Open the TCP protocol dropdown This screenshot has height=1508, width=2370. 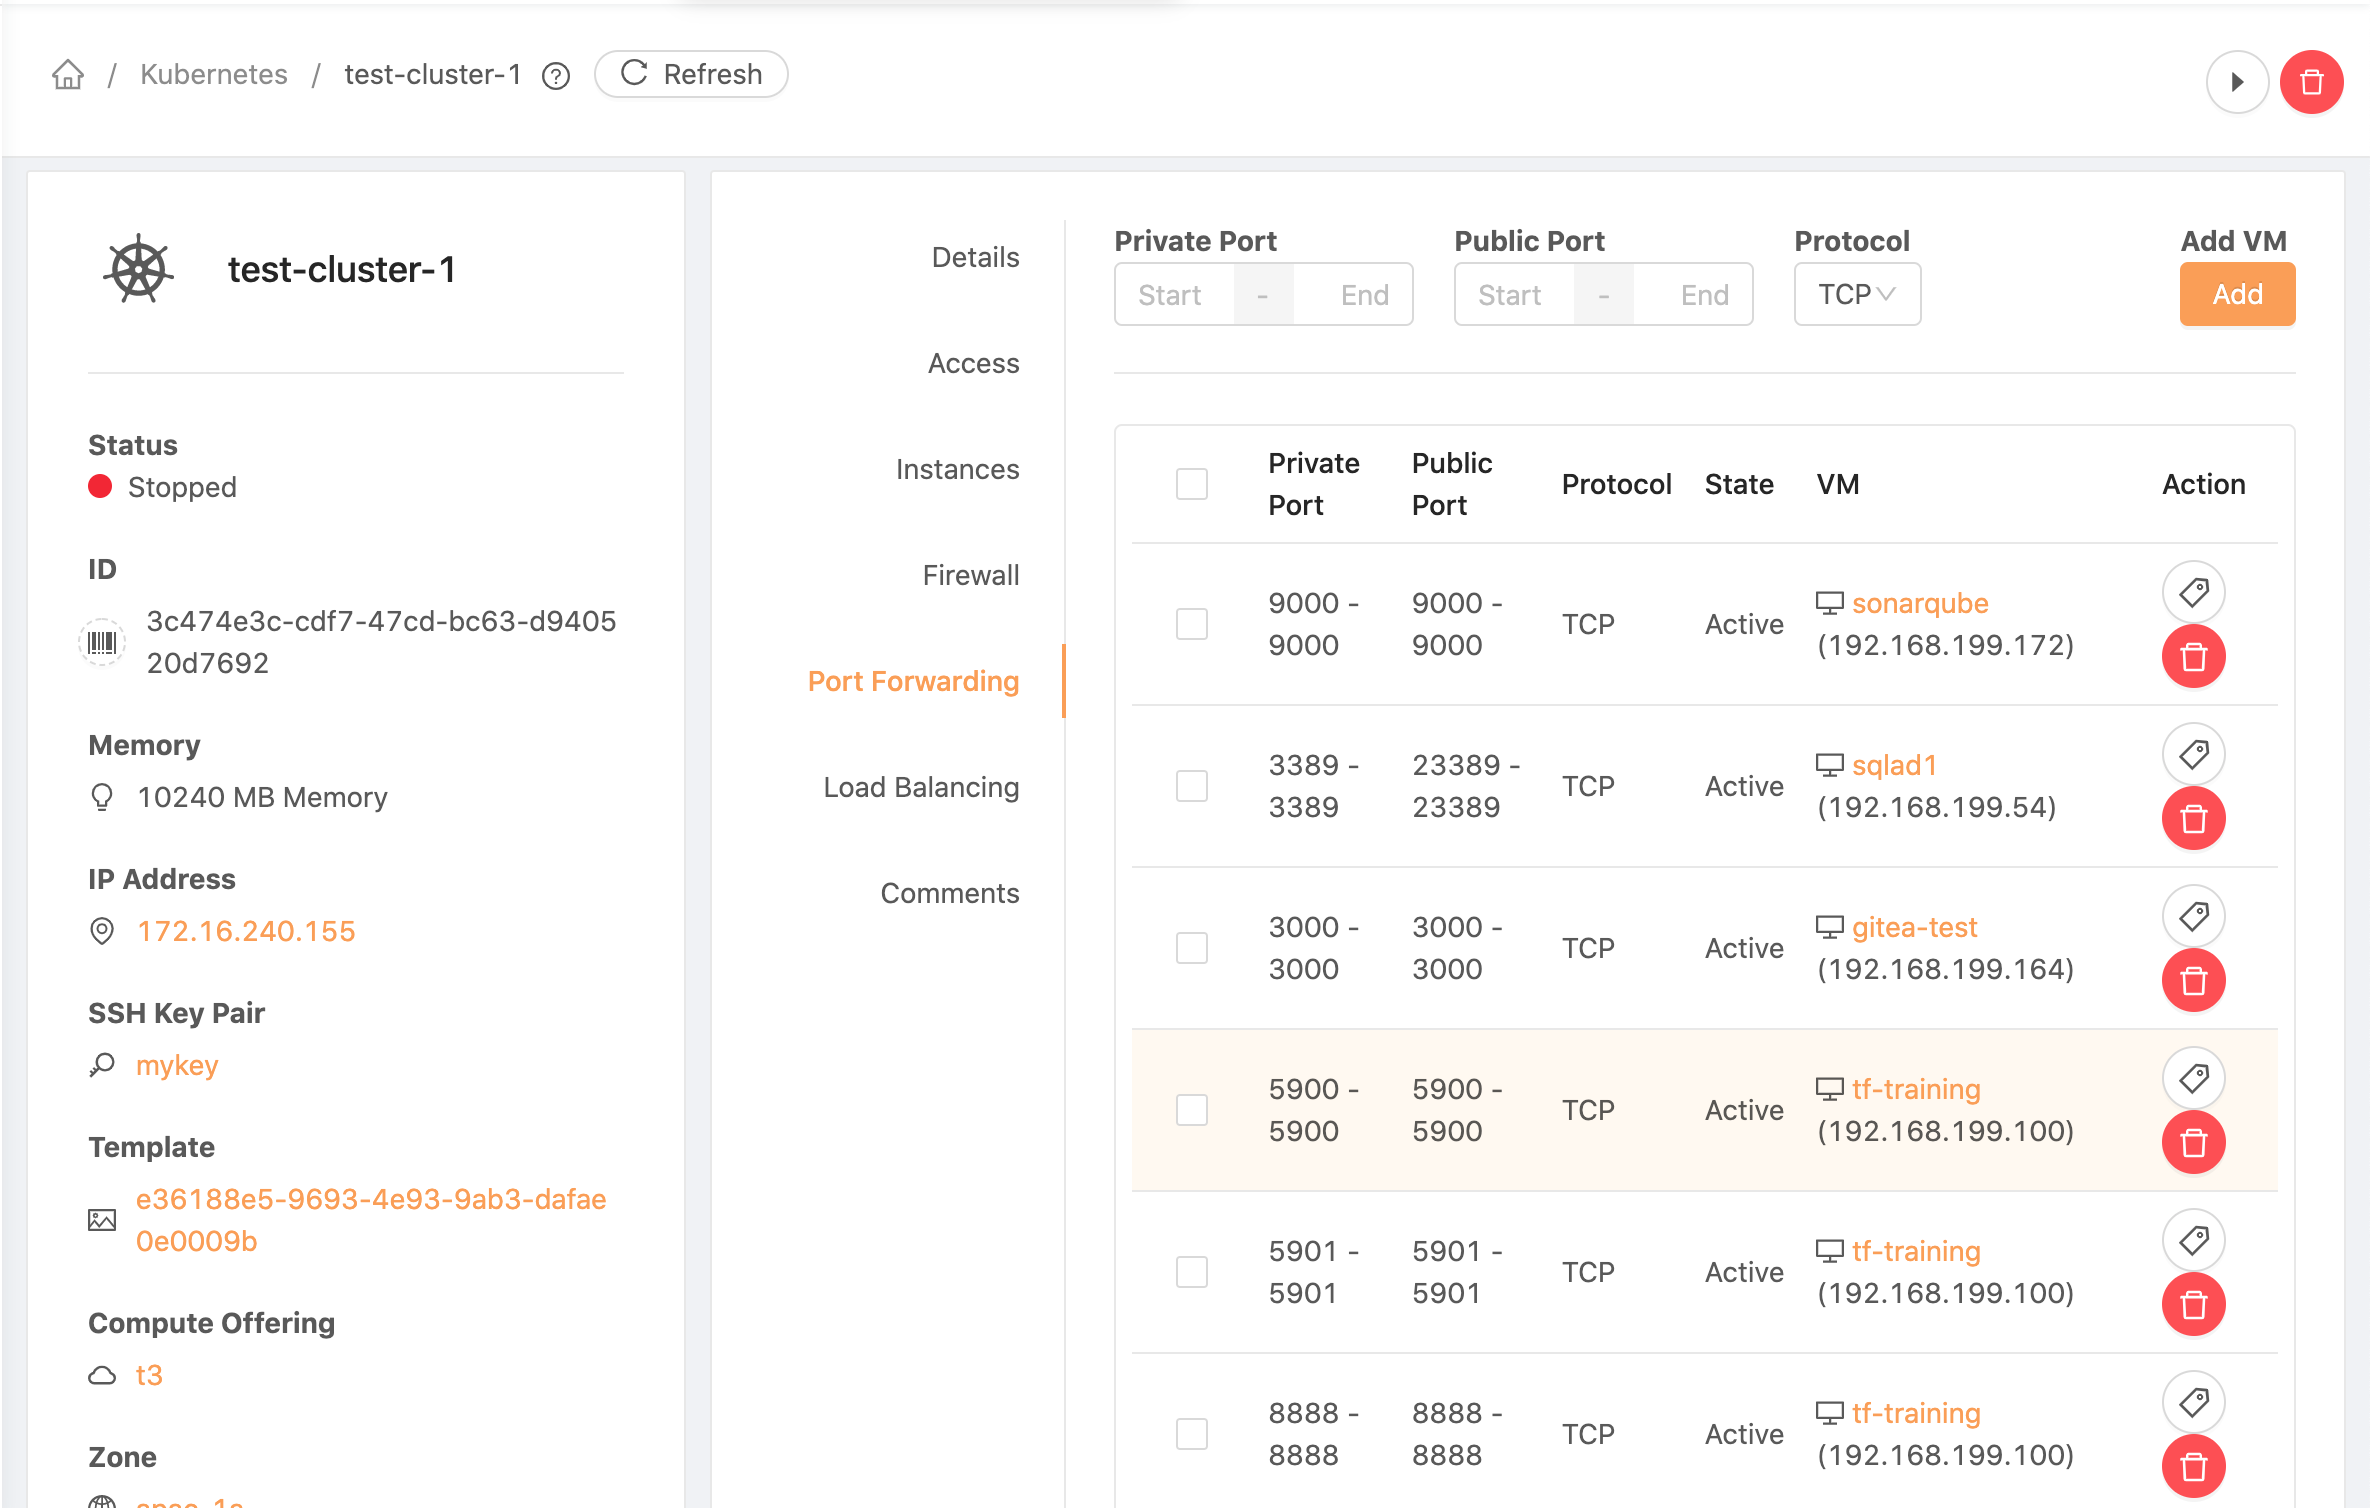[x=1856, y=295]
